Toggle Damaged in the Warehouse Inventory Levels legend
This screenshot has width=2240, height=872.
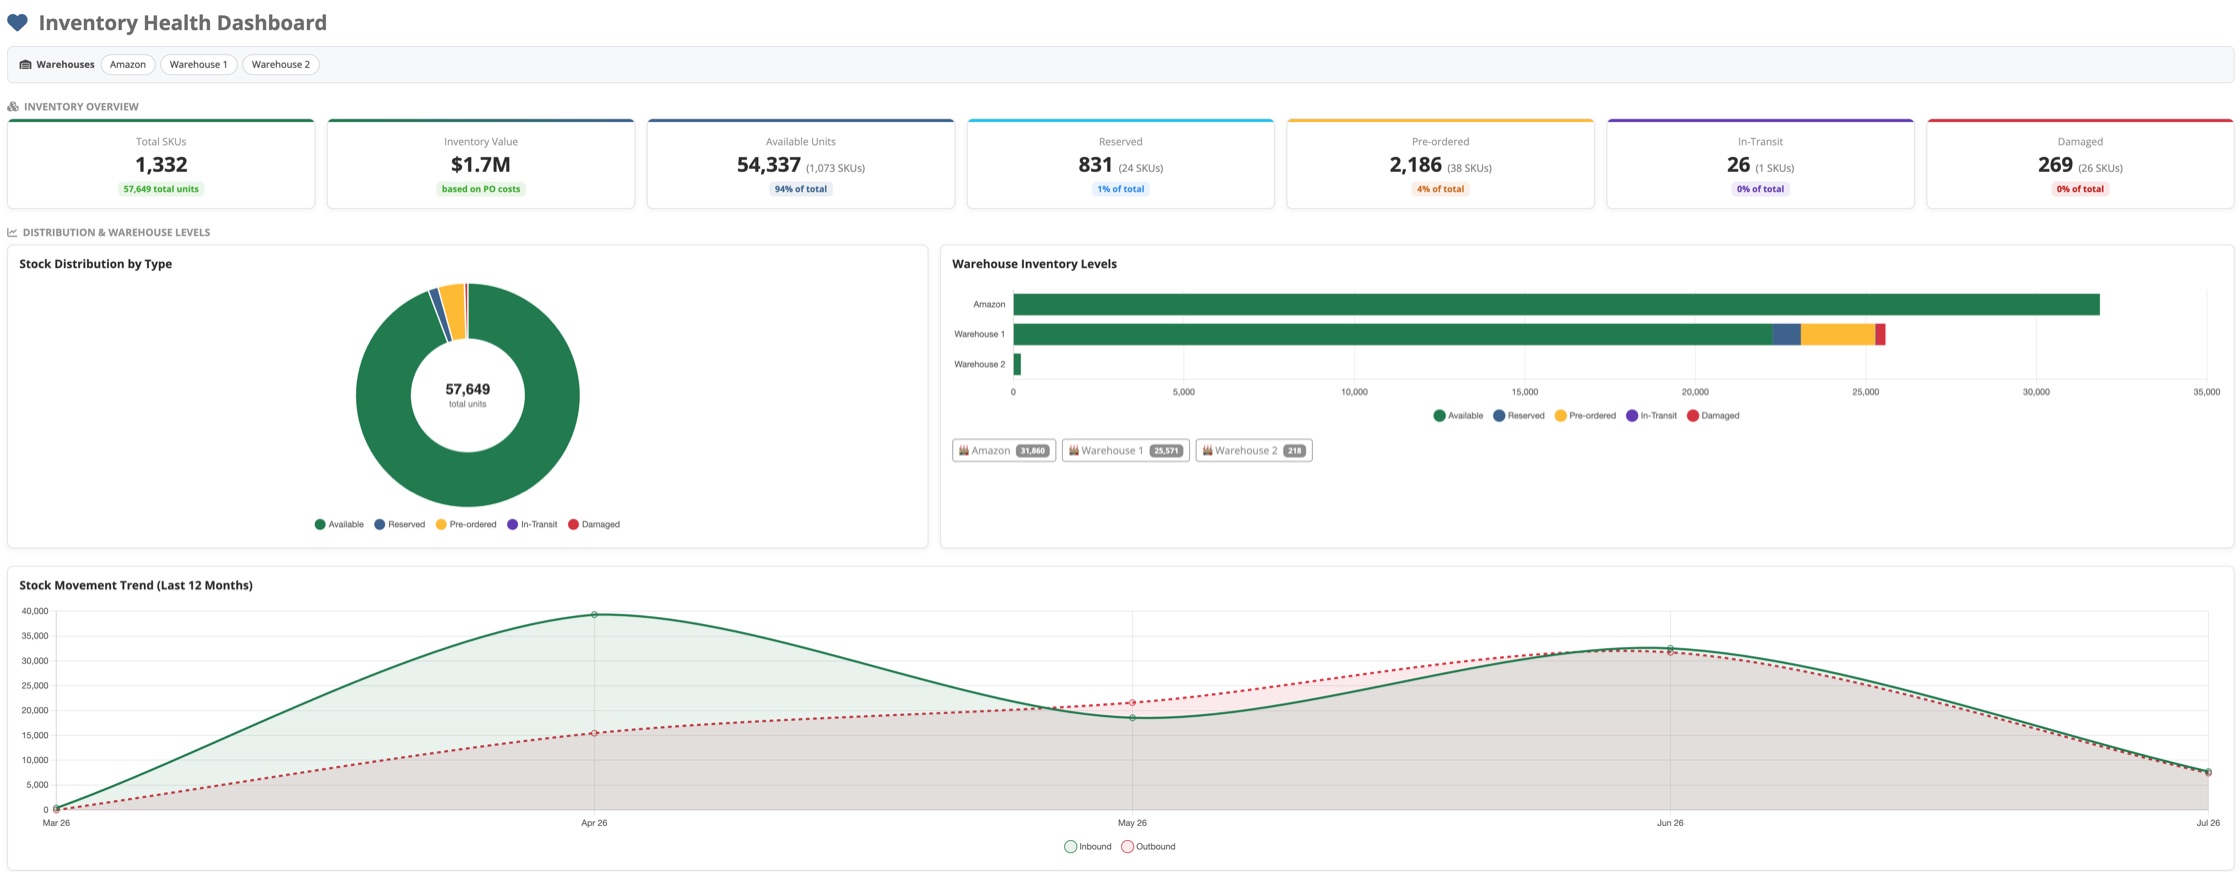coord(1713,416)
